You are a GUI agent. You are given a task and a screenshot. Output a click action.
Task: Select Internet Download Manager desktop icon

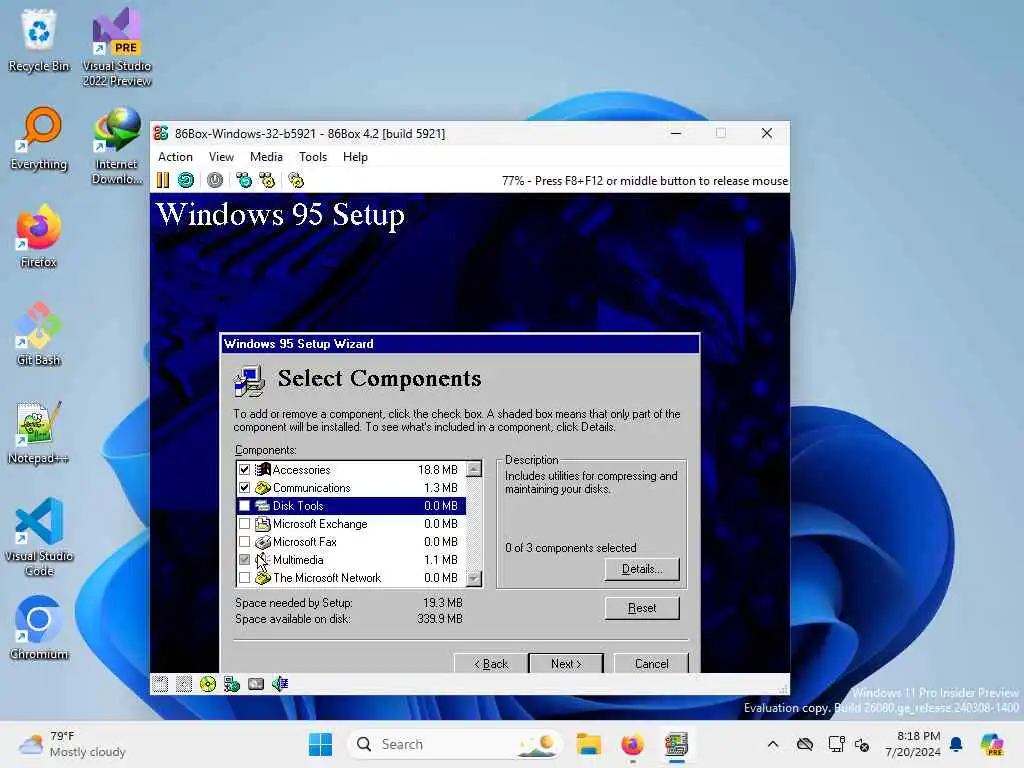coord(117,145)
